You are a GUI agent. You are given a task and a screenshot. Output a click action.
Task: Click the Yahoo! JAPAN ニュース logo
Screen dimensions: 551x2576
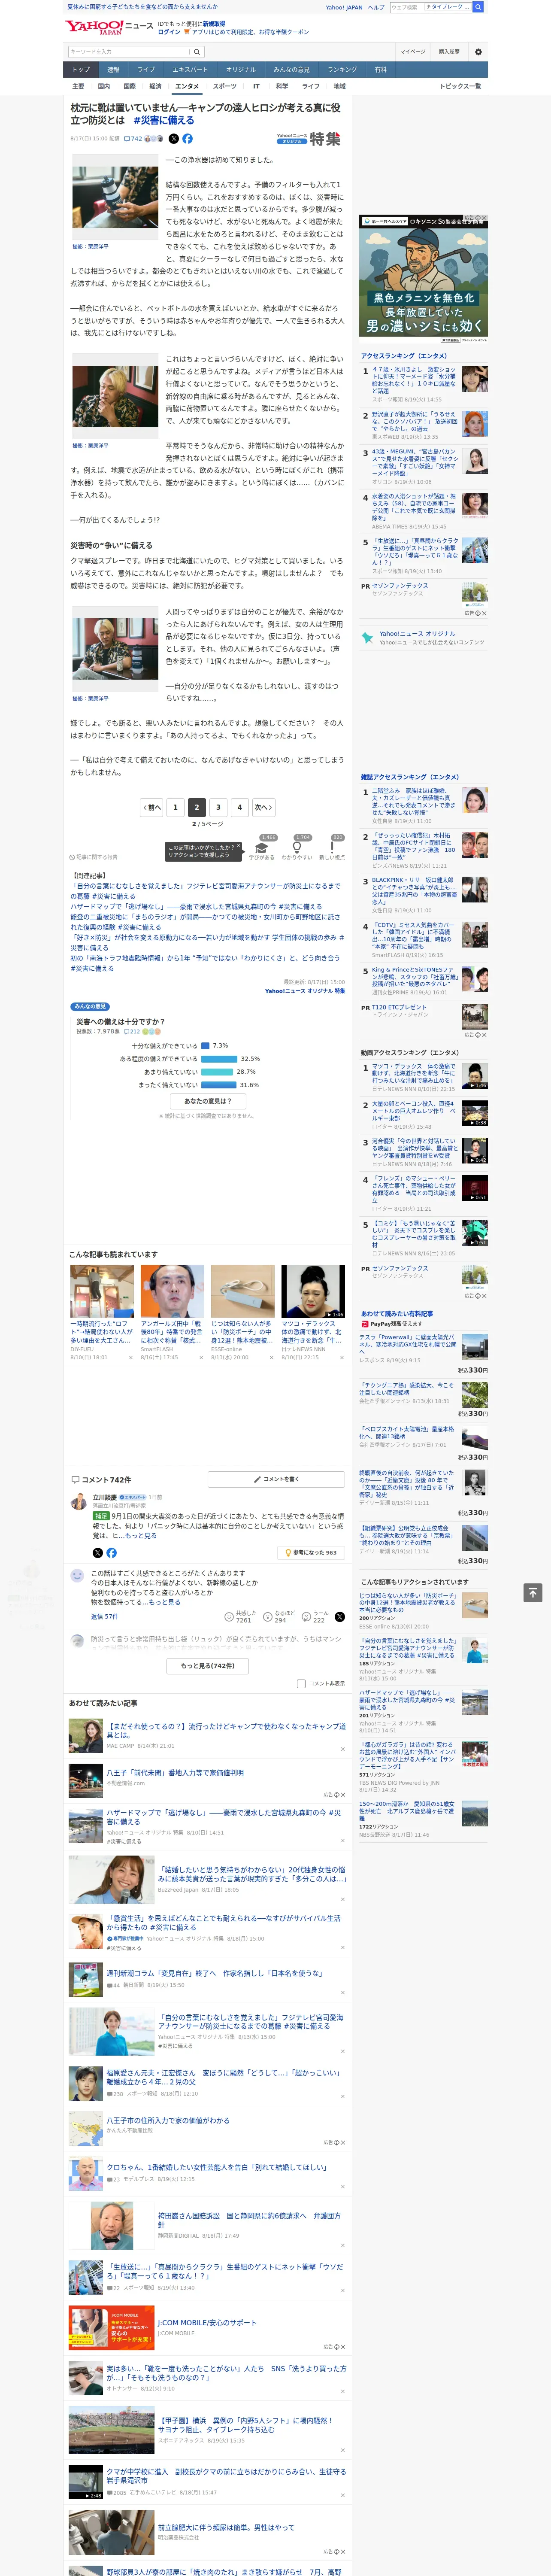pyautogui.click(x=109, y=27)
